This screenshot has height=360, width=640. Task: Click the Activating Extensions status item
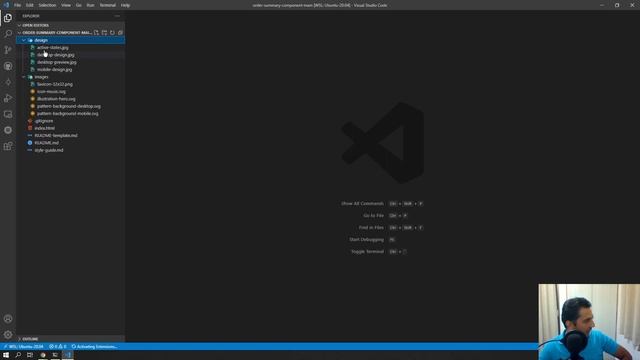[94, 347]
